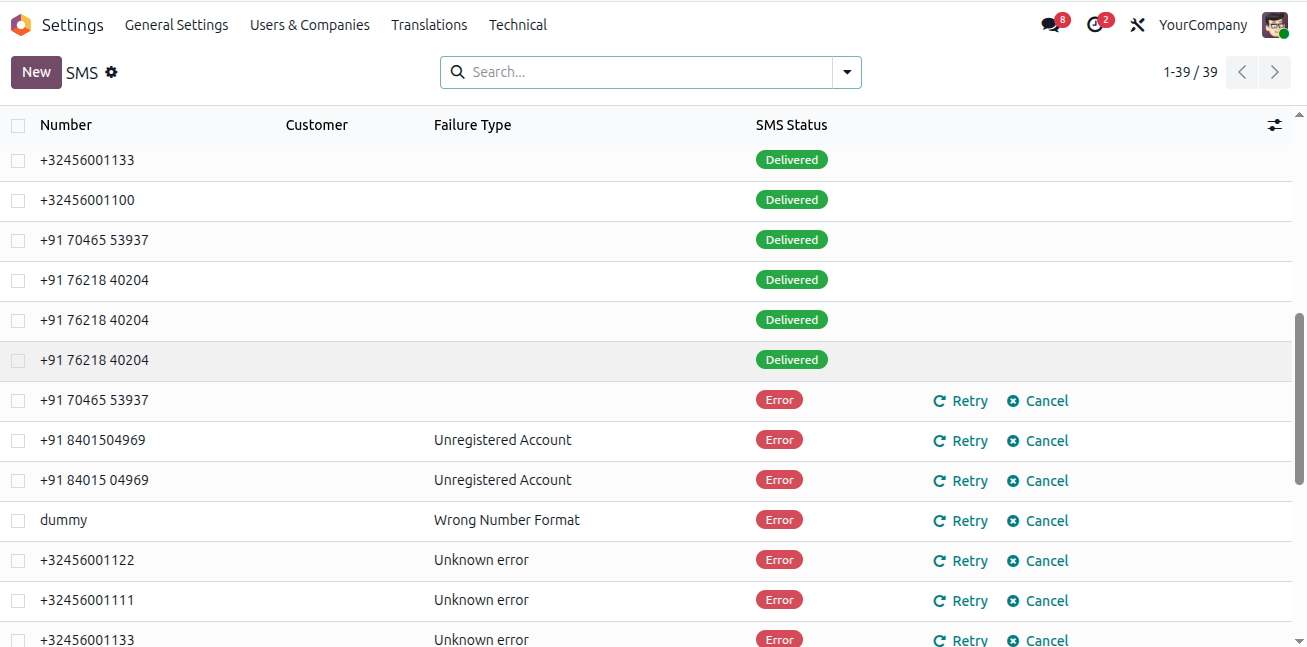Screen dimensions: 1307x647
Task: Cancel SMS for +32456001122
Action: pos(1038,561)
